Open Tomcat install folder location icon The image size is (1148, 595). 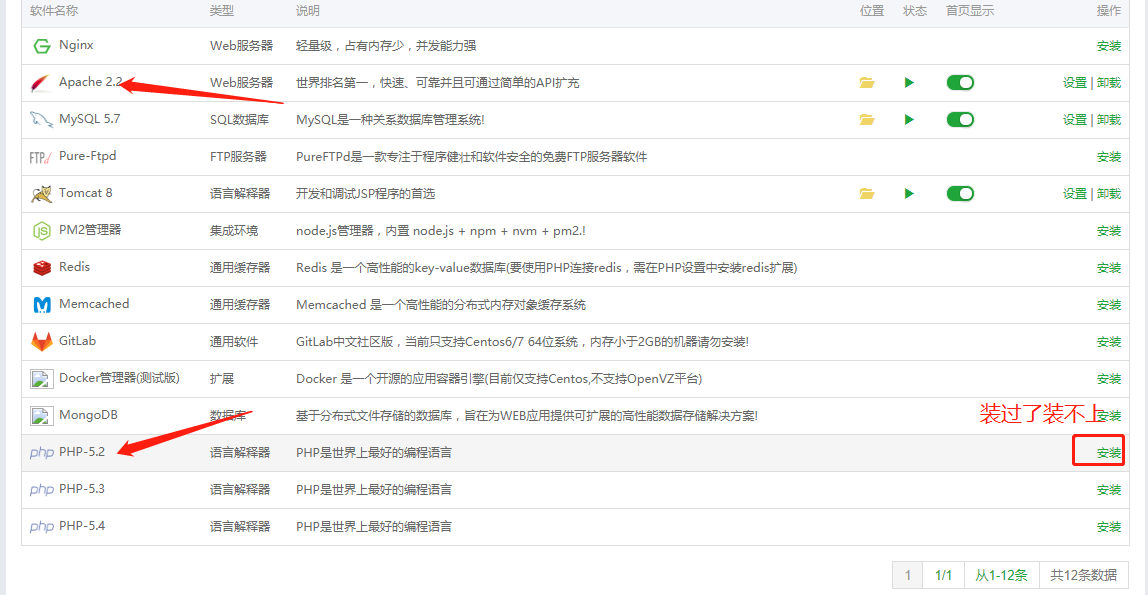(867, 193)
